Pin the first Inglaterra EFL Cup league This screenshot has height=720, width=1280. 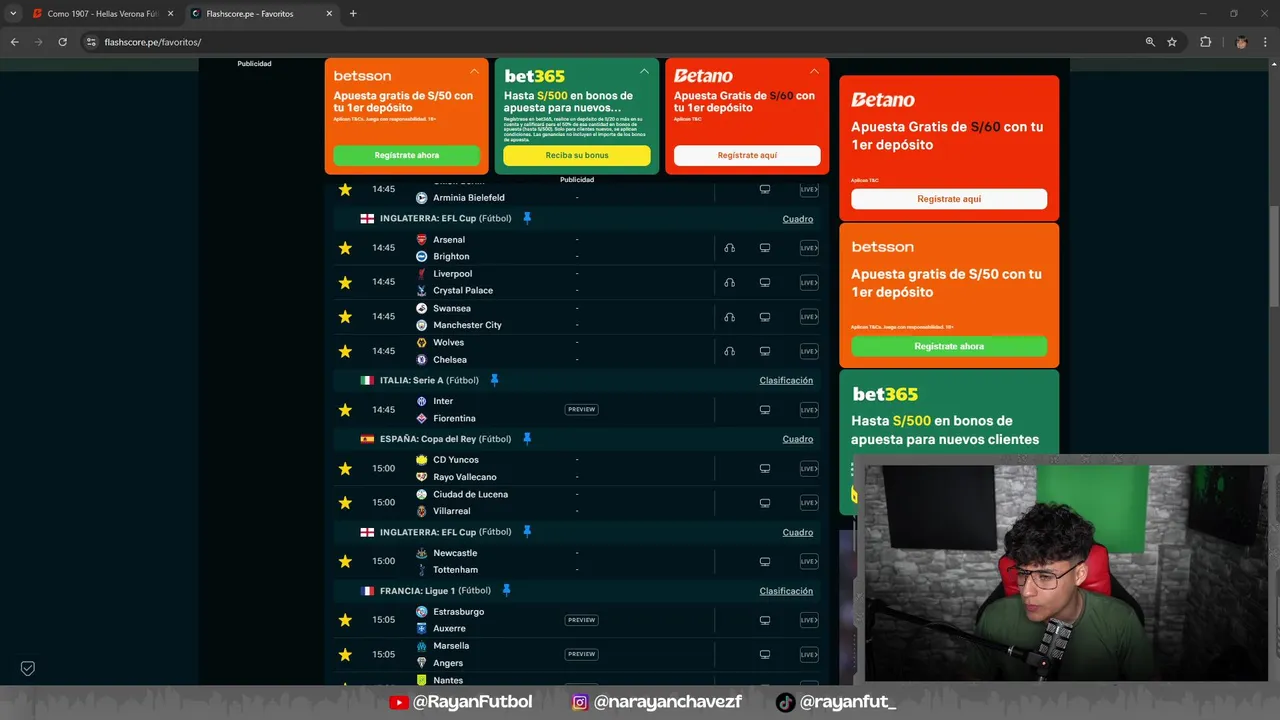(x=527, y=218)
